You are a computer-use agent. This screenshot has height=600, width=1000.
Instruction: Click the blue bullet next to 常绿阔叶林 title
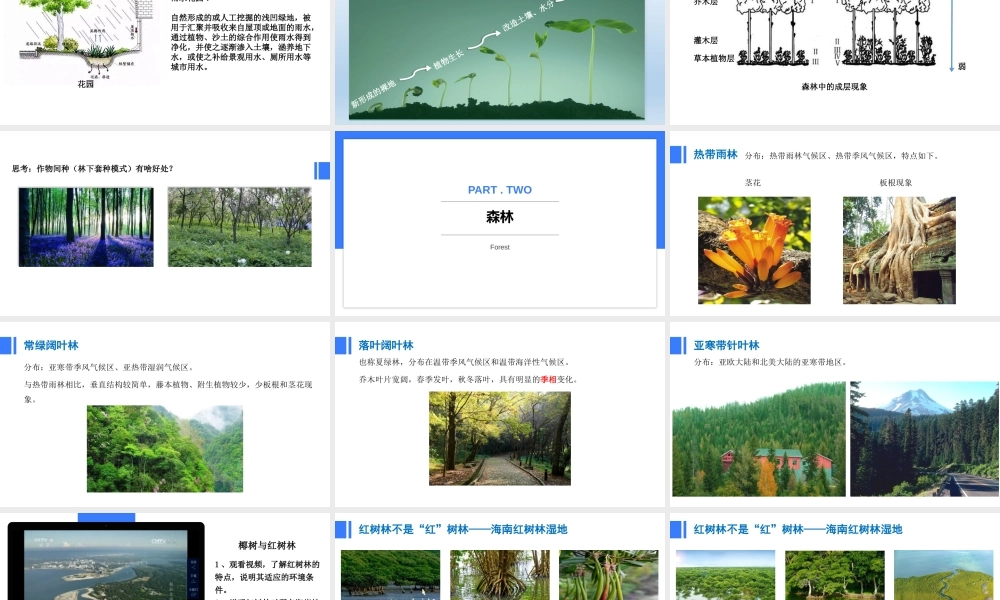(x=9, y=344)
